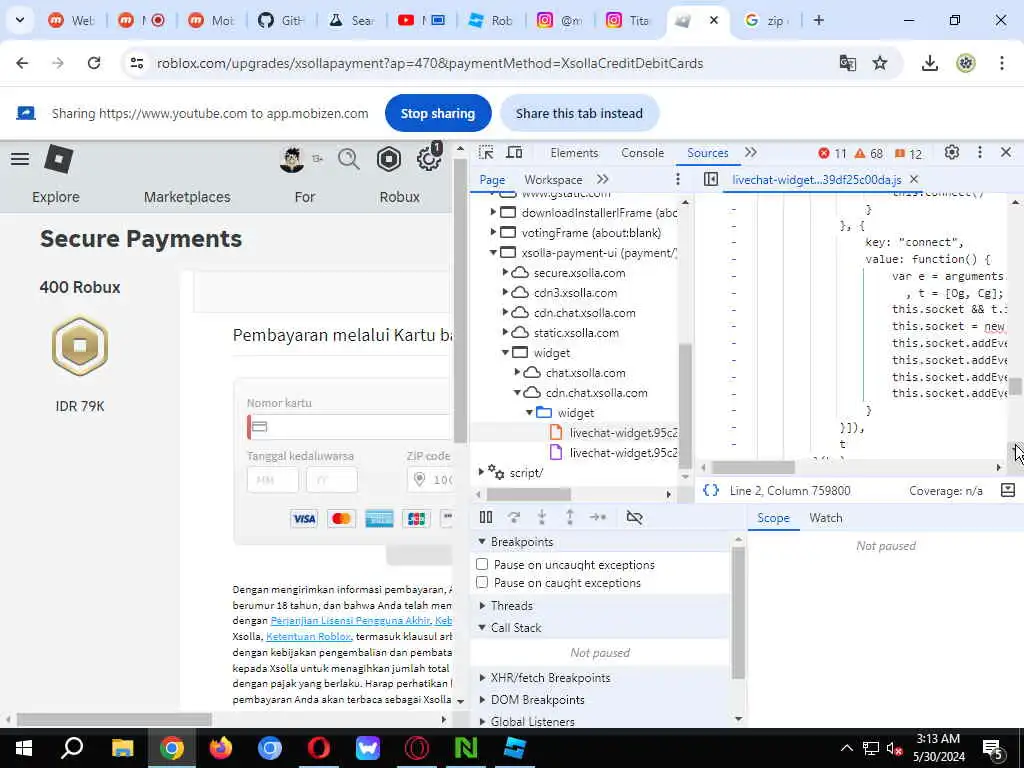Expand cdn3.xsolla.com tree node
1024x768 pixels.
(x=505, y=293)
